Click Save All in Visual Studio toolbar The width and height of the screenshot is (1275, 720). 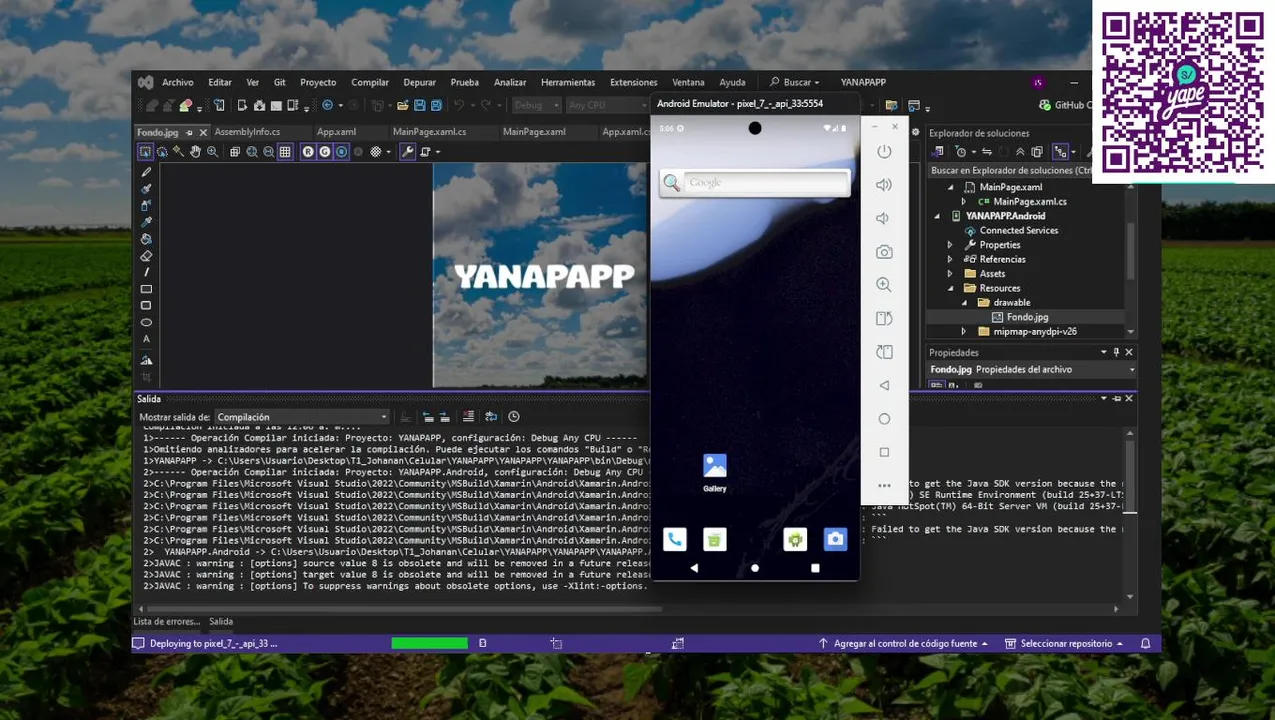click(437, 105)
